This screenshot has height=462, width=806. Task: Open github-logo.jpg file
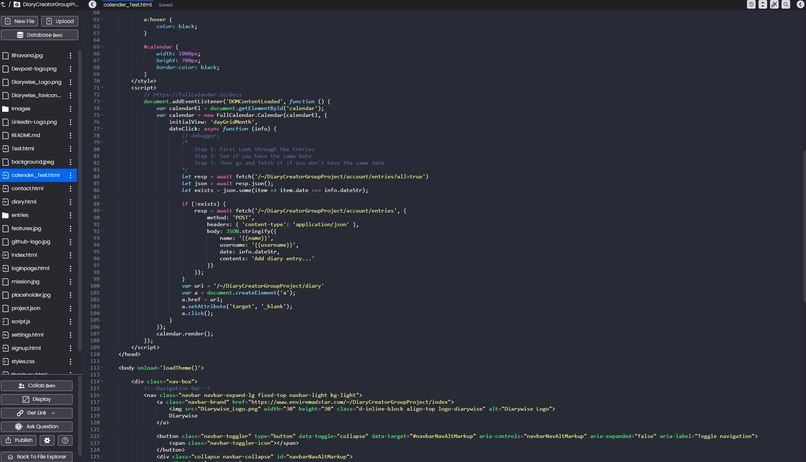31,242
